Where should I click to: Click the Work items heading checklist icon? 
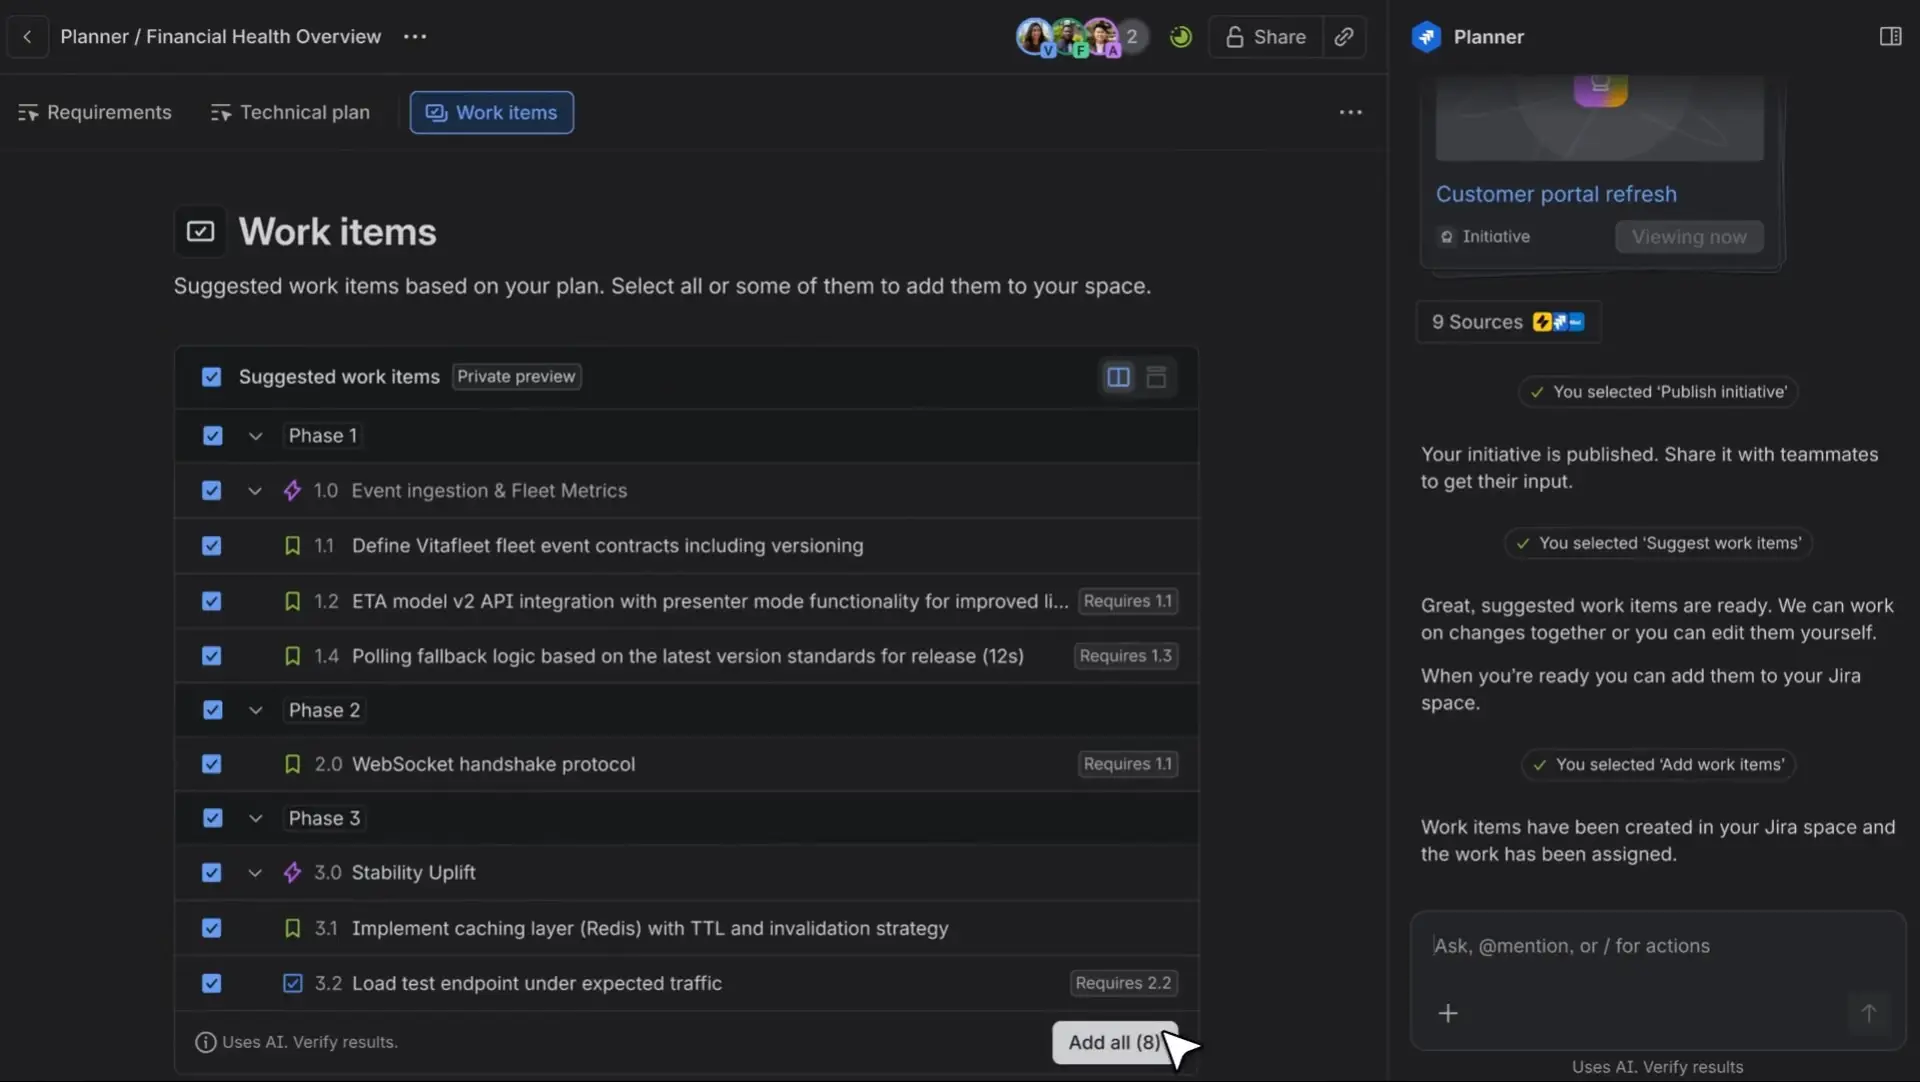coord(200,232)
